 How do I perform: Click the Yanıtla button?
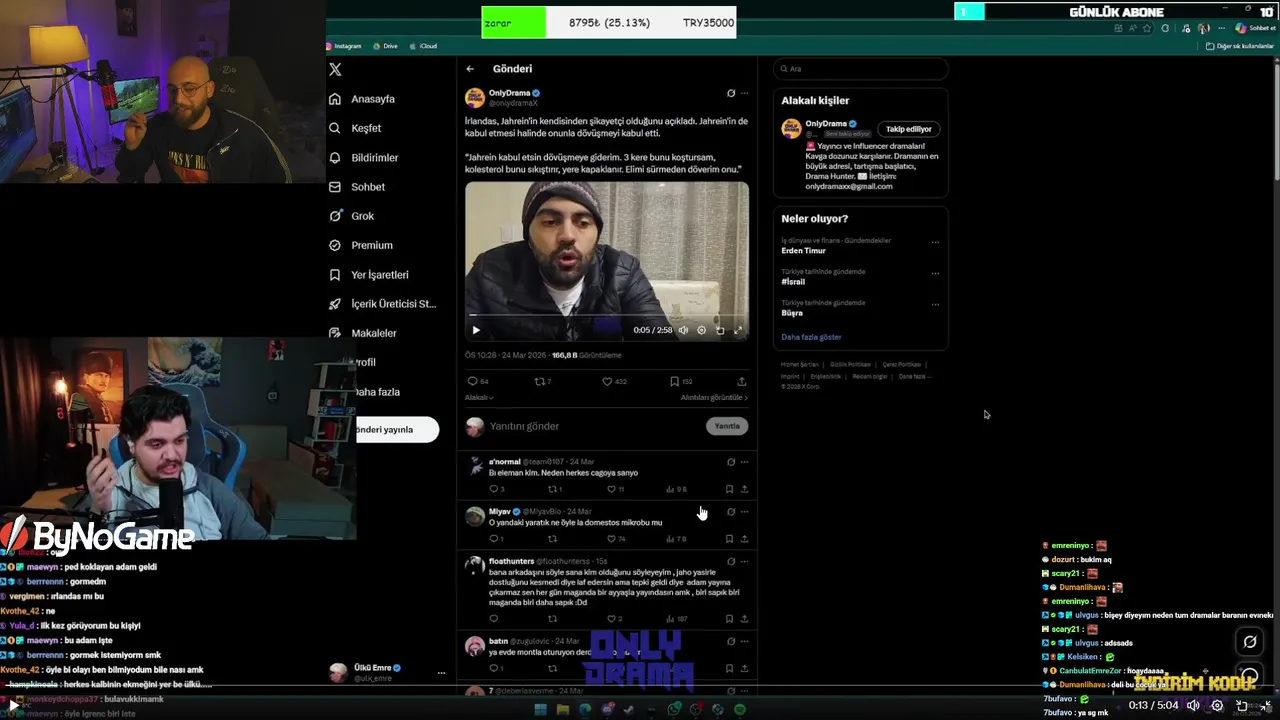tap(727, 426)
